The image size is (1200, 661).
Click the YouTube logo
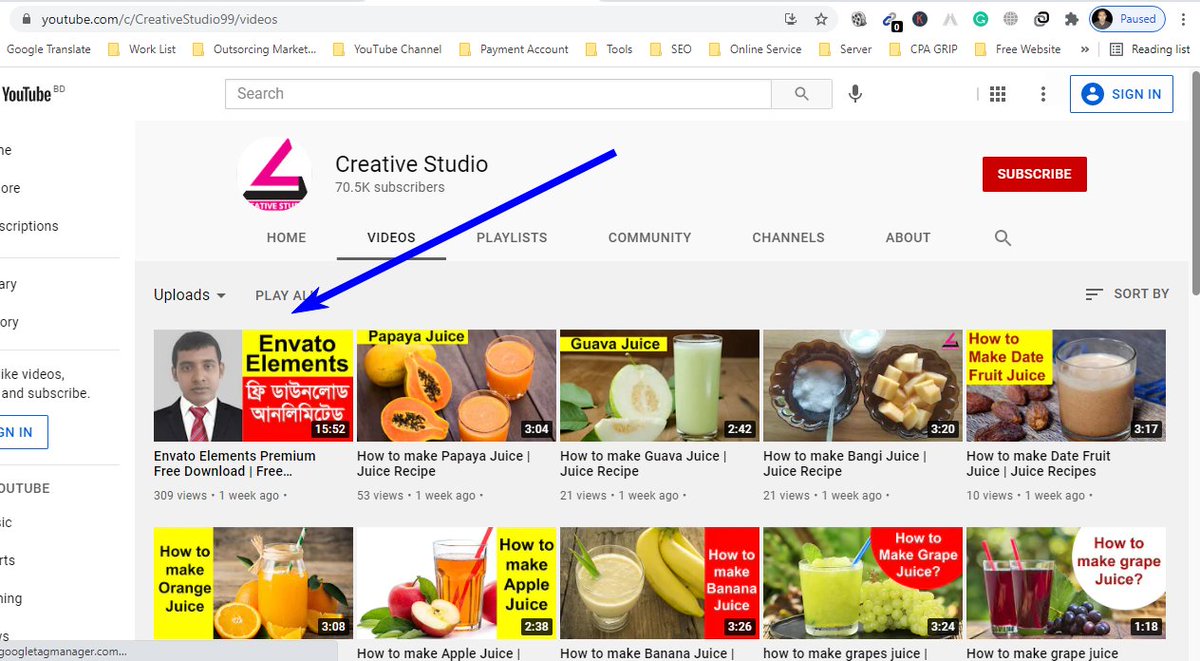tap(28, 94)
